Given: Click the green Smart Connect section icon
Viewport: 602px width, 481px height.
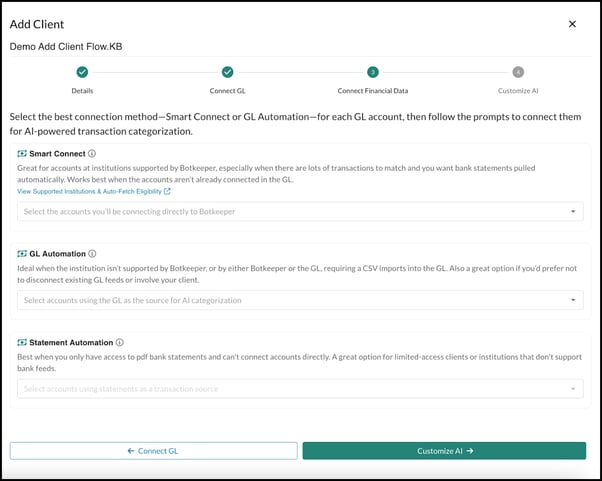Looking at the screenshot, I should point(22,154).
